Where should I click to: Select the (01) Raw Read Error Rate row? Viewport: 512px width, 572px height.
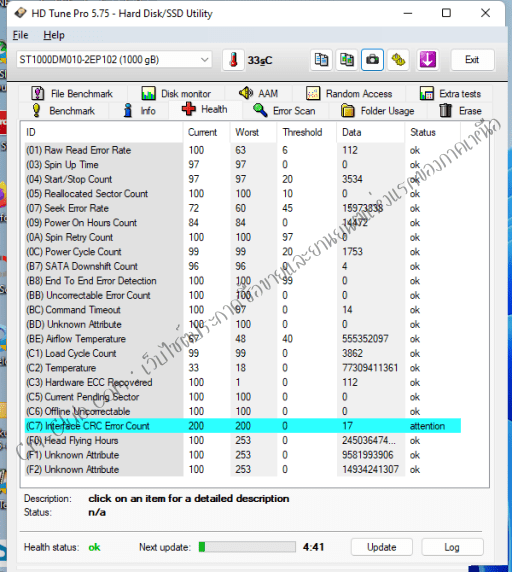(243, 150)
